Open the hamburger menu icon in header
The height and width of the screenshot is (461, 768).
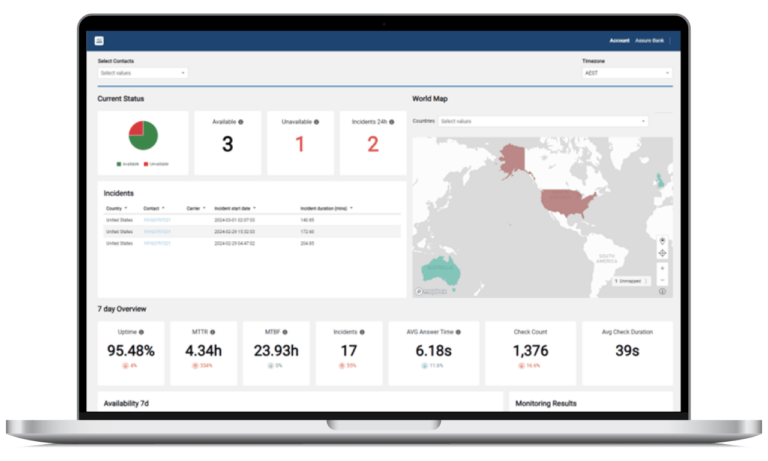tap(99, 41)
